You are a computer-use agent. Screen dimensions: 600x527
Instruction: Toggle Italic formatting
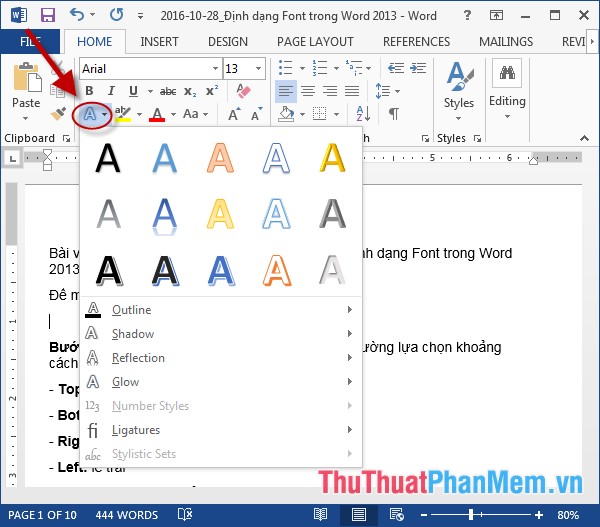click(x=111, y=91)
